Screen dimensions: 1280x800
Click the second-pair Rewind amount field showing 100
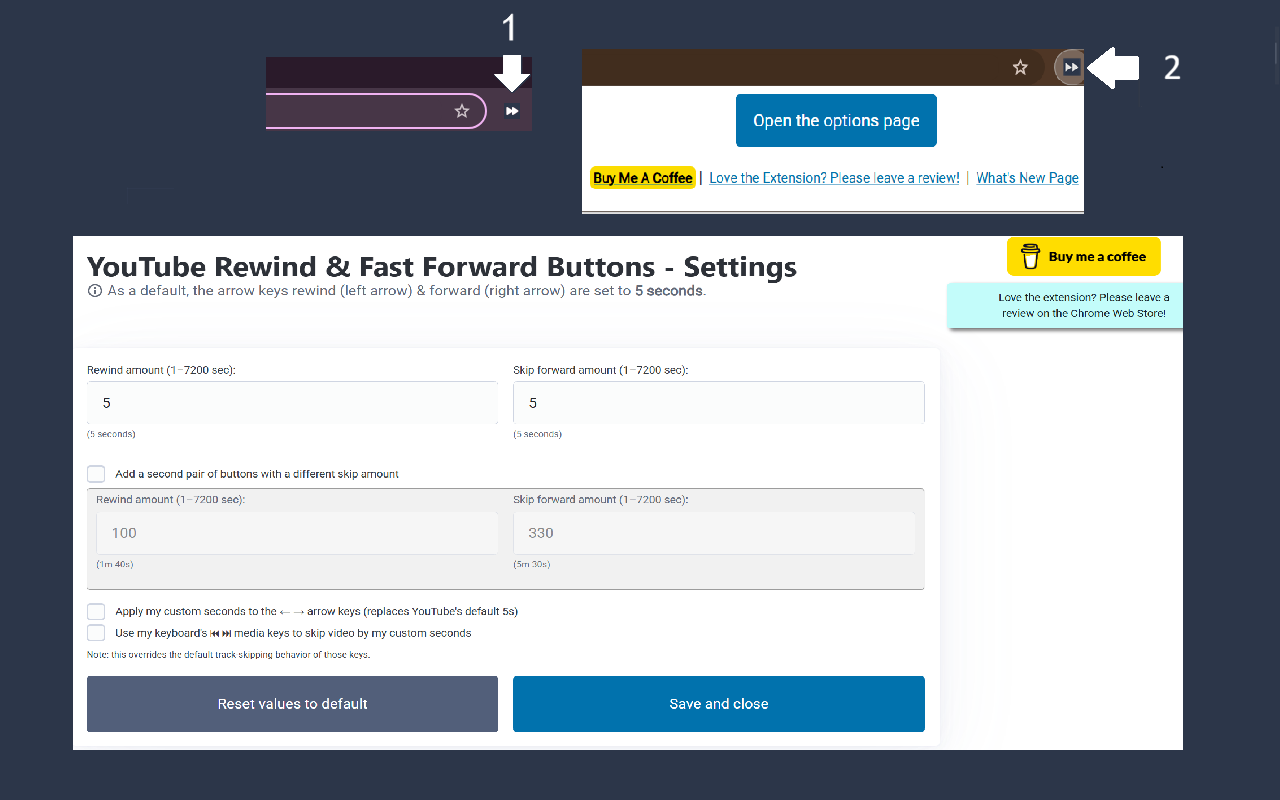[297, 533]
